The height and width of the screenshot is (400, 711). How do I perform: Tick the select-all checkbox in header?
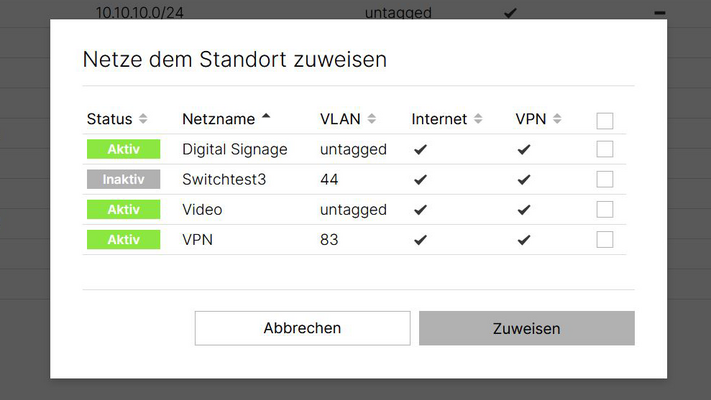604,121
